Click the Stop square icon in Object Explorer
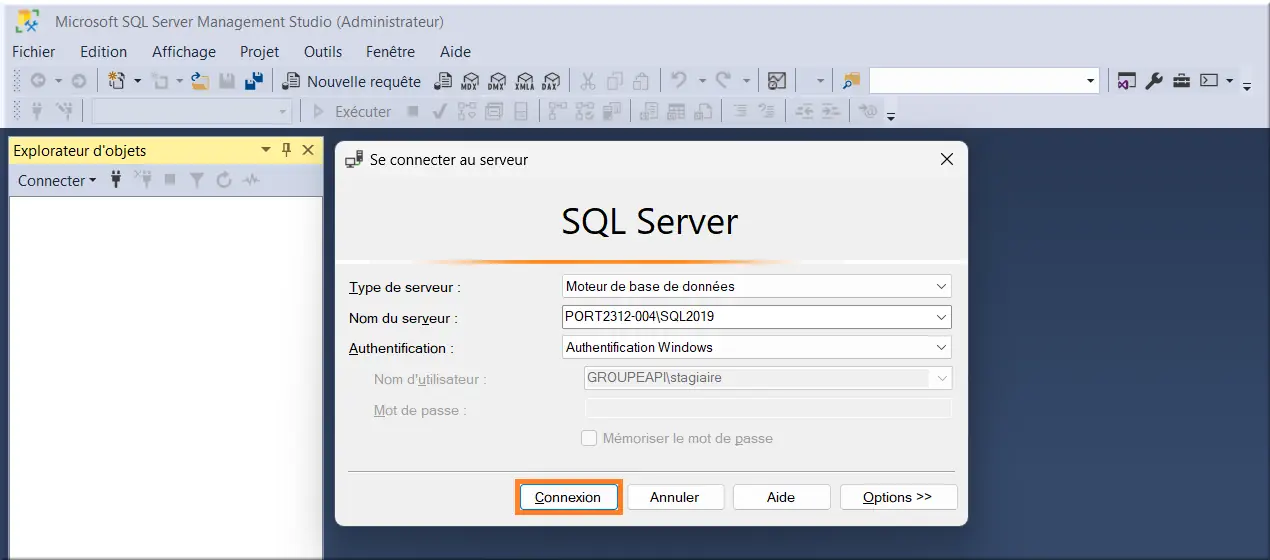 pos(170,180)
